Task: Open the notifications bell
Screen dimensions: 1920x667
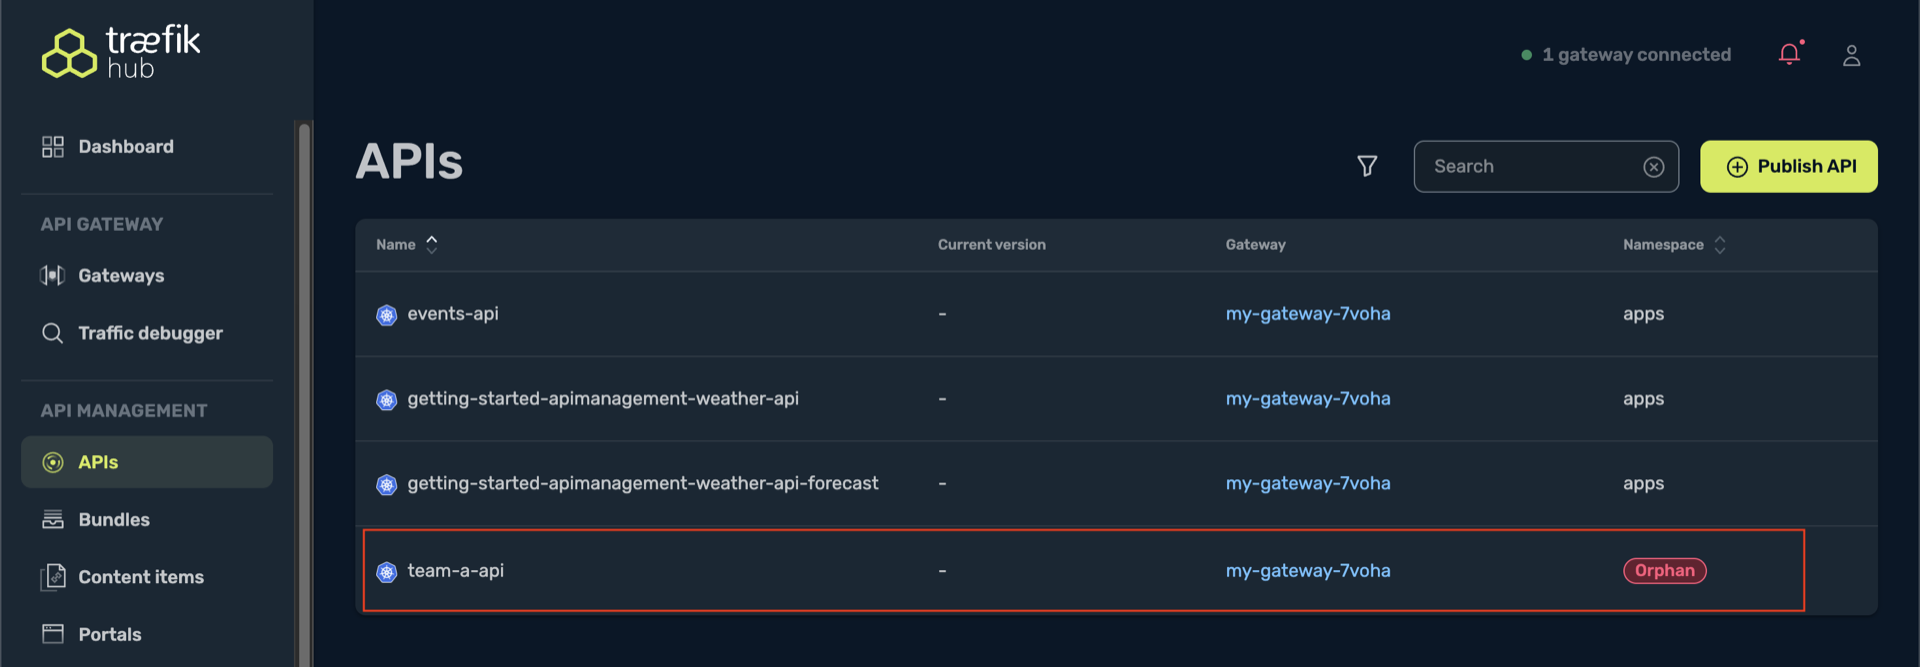Action: point(1790,54)
